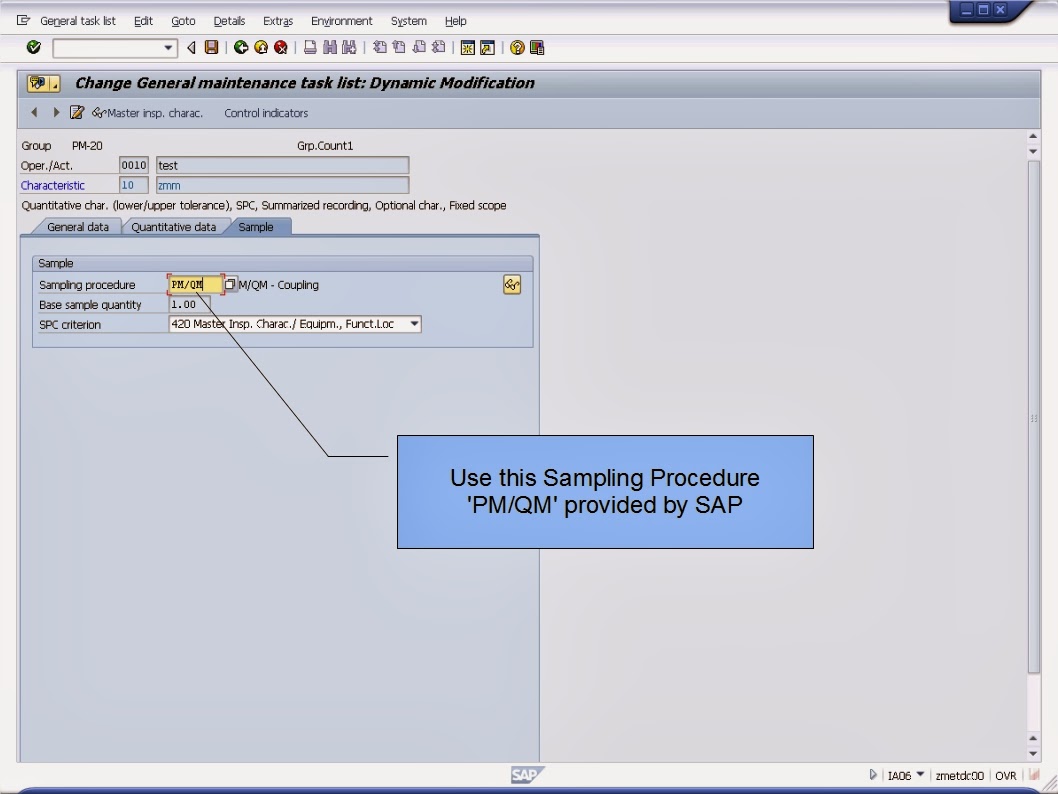Viewport: 1058px width, 794px height.
Task: Open the SPC criterion dropdown list
Action: pos(415,323)
